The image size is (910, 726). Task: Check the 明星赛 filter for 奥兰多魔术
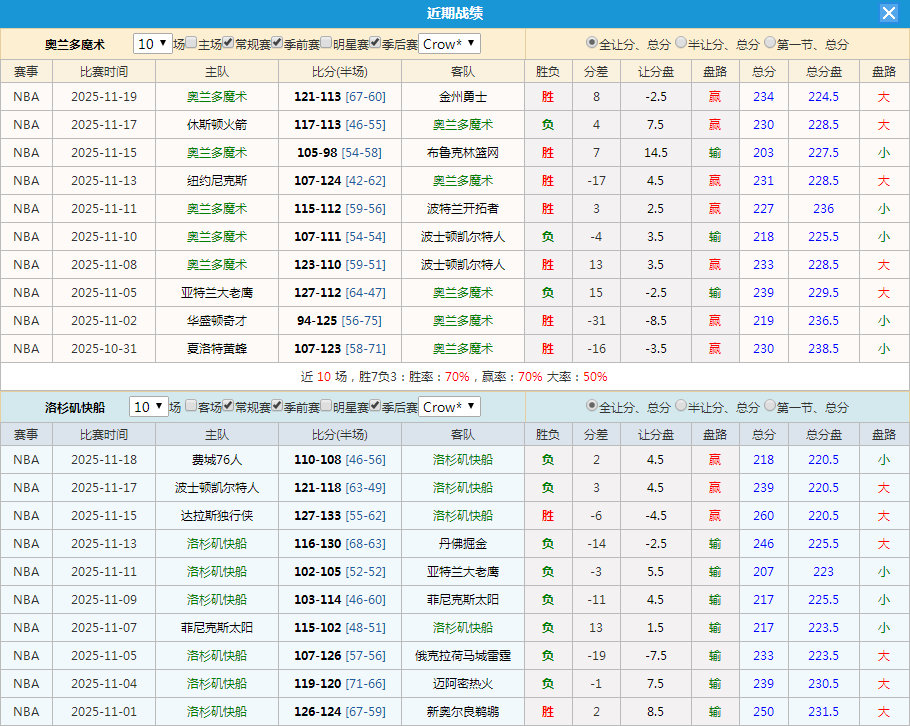324,44
